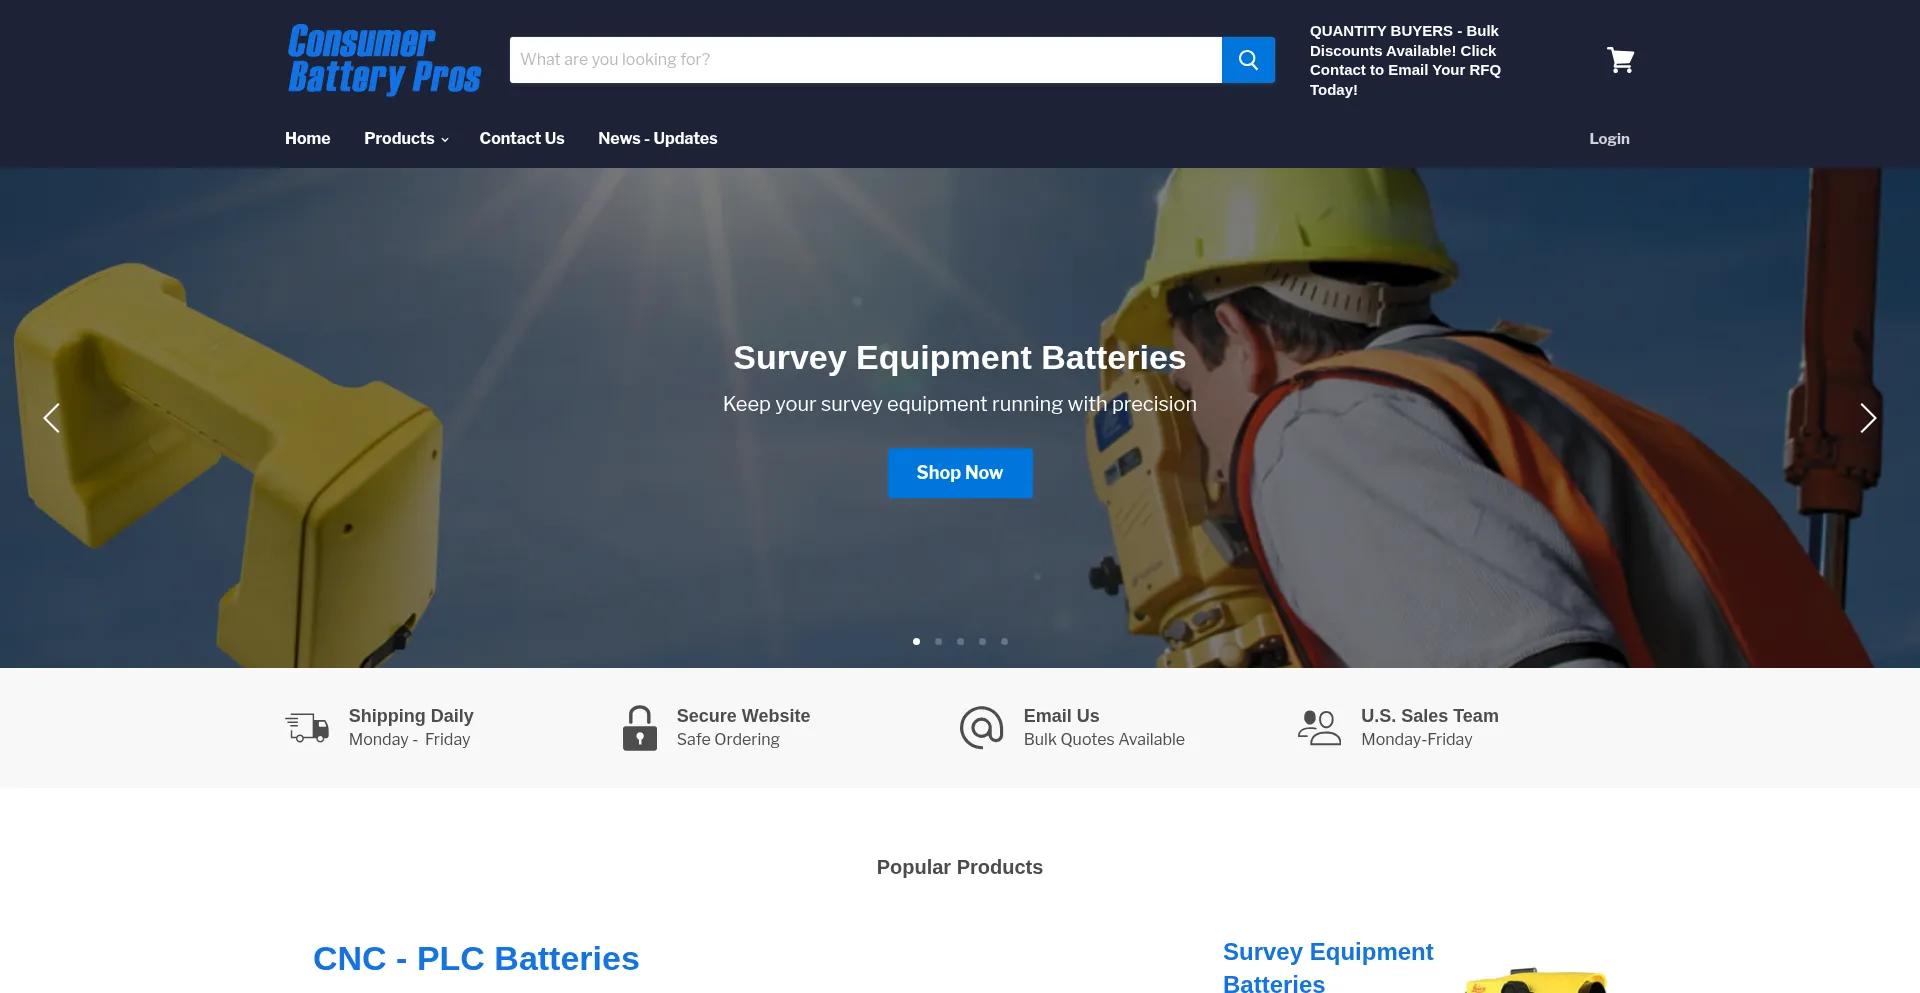The image size is (1920, 993).
Task: Open the CNC - PLC Batteries heading link
Action: [x=476, y=958]
